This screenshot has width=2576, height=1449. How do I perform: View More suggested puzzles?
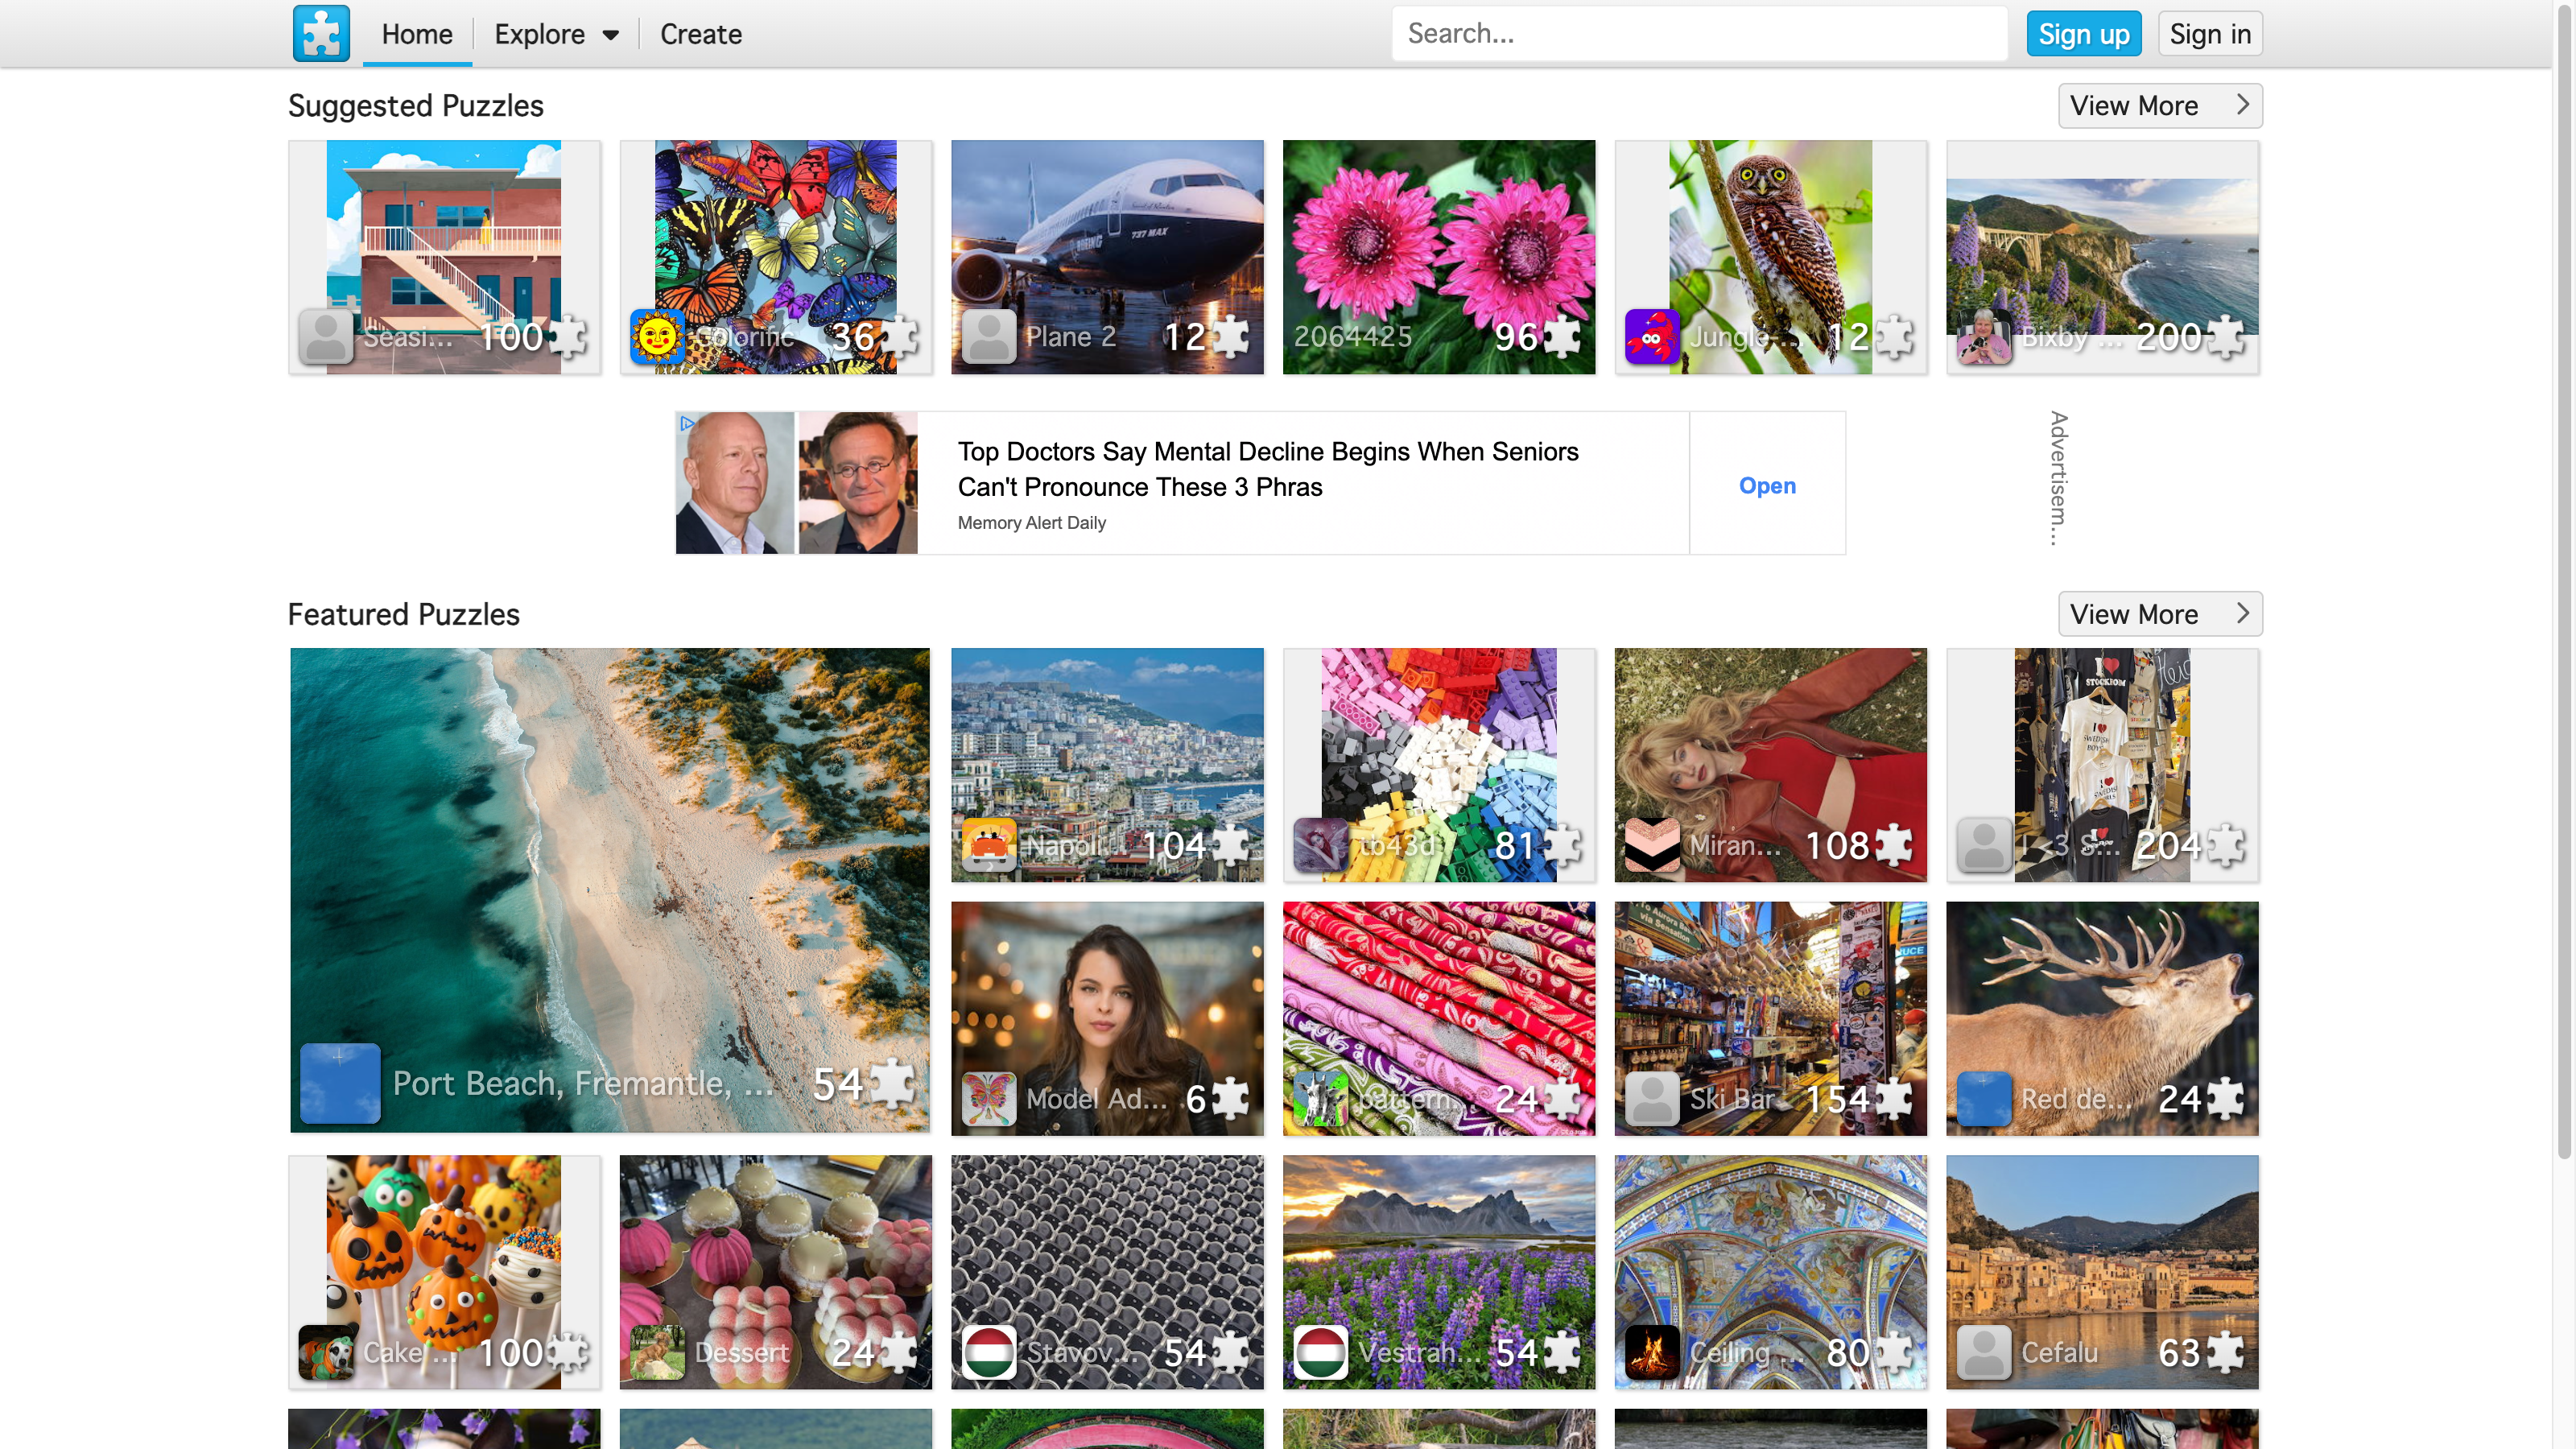tap(2160, 105)
